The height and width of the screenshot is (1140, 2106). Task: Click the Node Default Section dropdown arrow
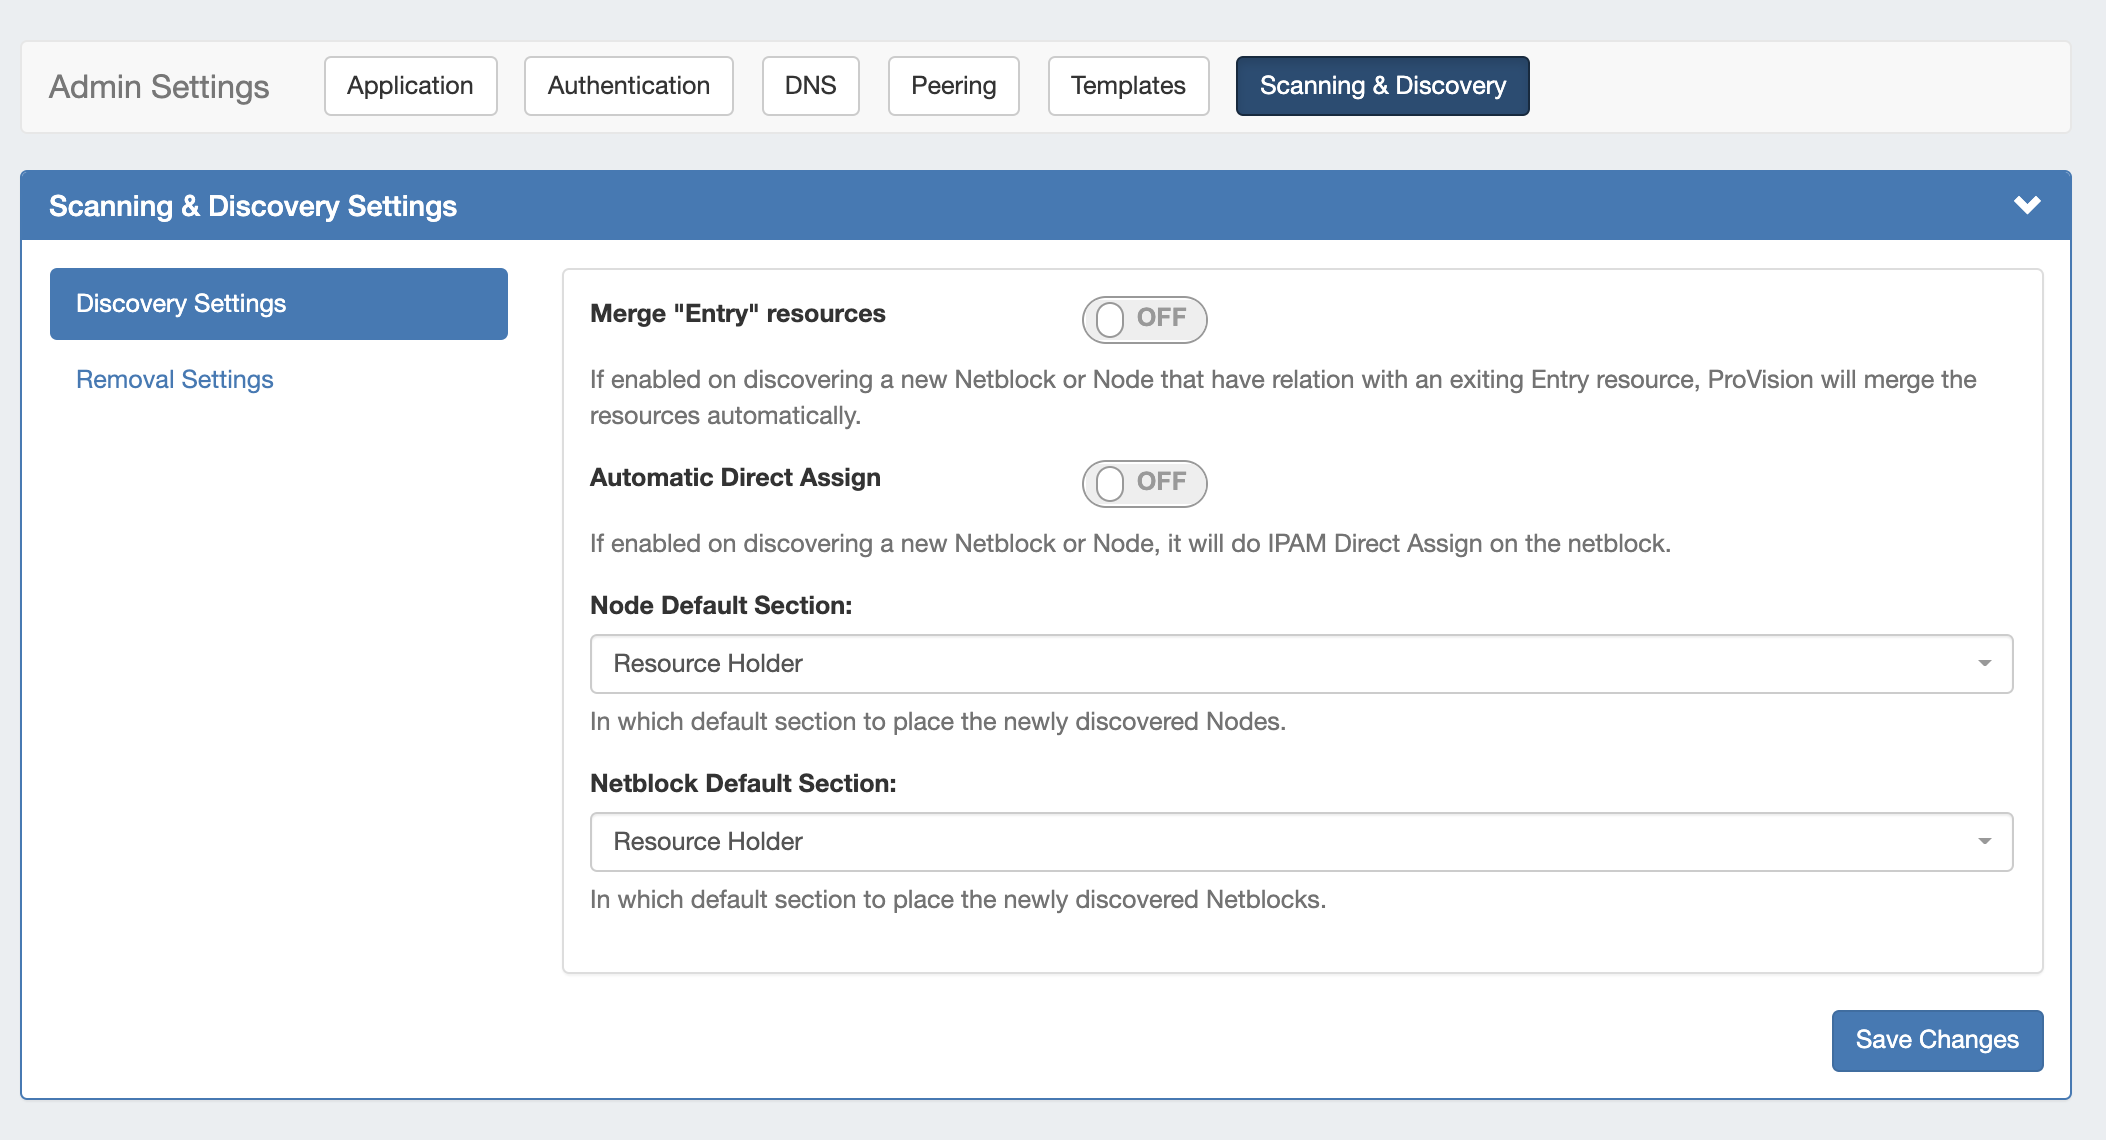coord(1984,664)
